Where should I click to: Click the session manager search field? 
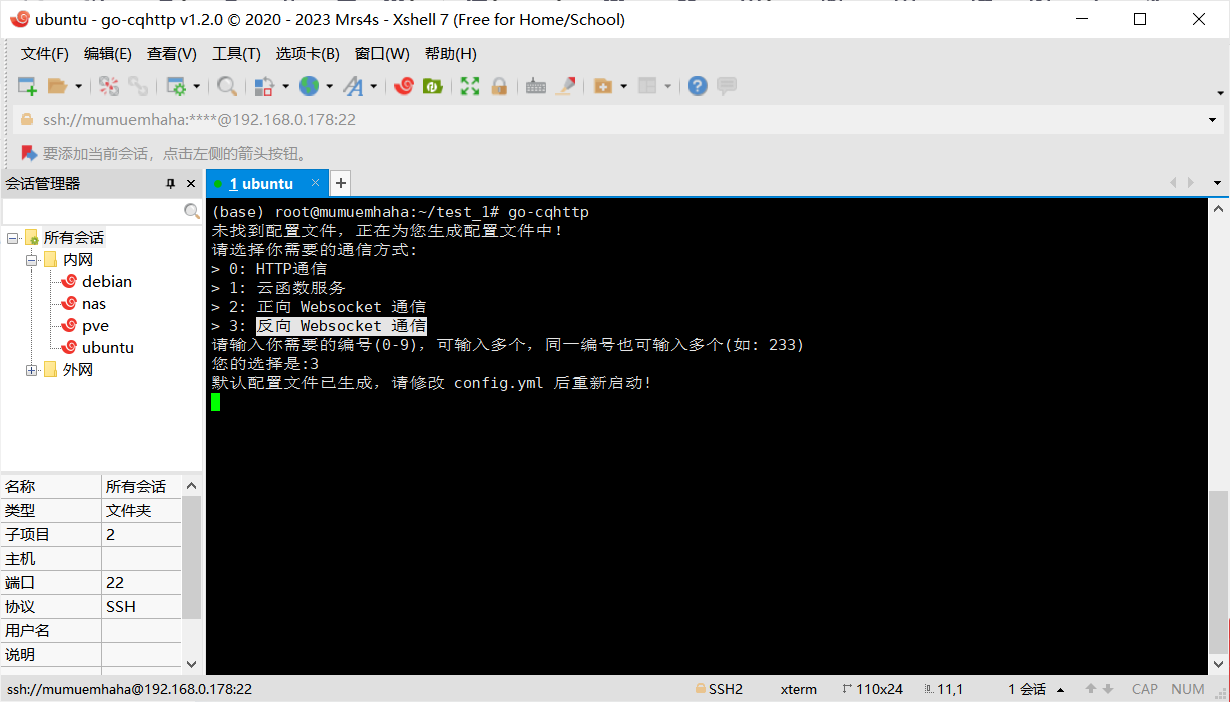[92, 212]
